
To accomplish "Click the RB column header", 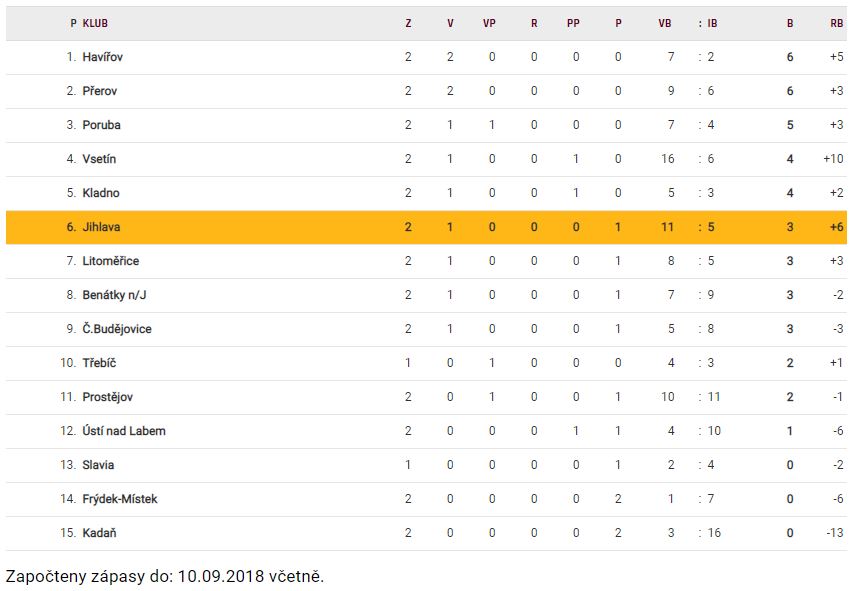I will point(836,23).
